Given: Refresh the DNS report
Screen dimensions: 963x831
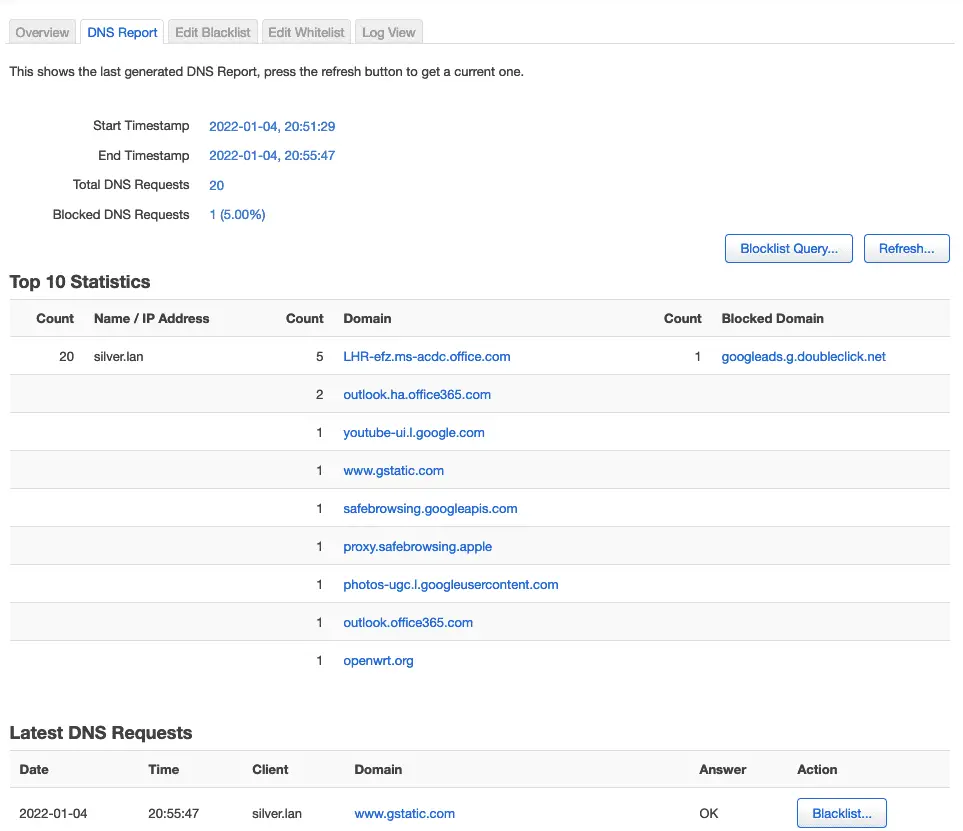Looking at the screenshot, I should pos(906,249).
